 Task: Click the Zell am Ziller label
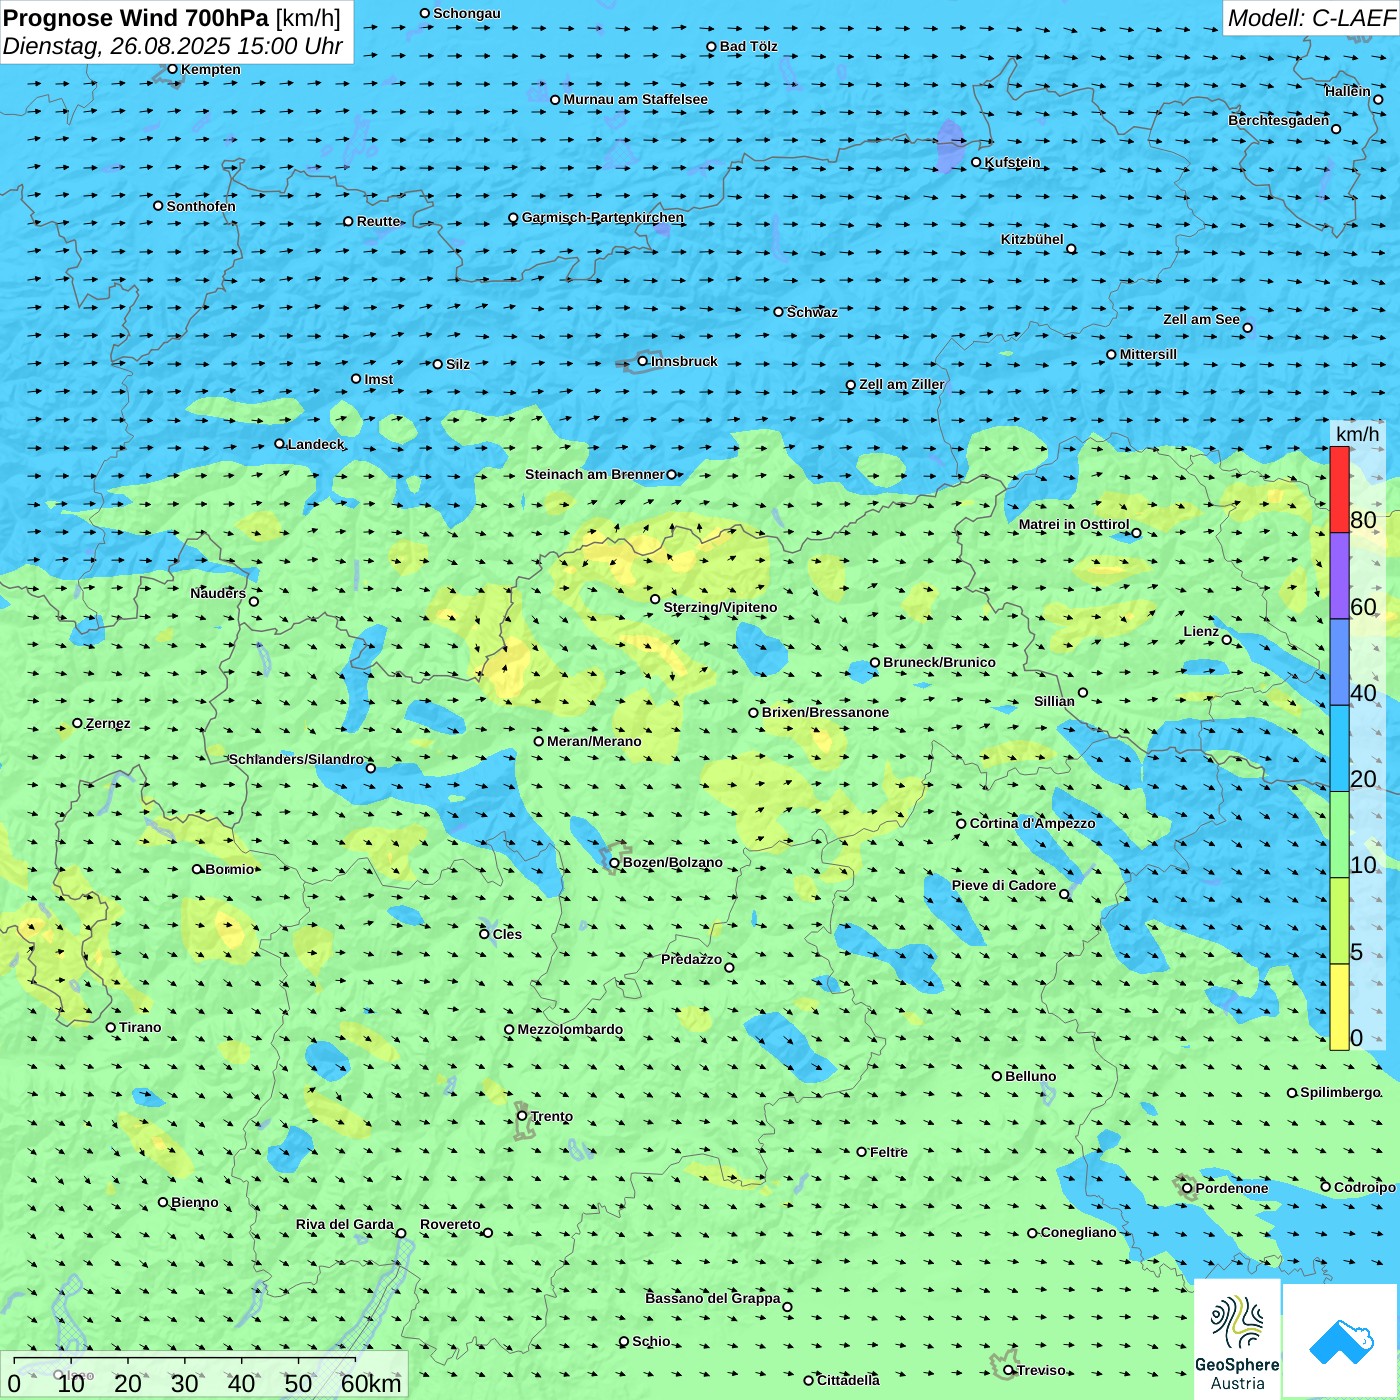(902, 384)
